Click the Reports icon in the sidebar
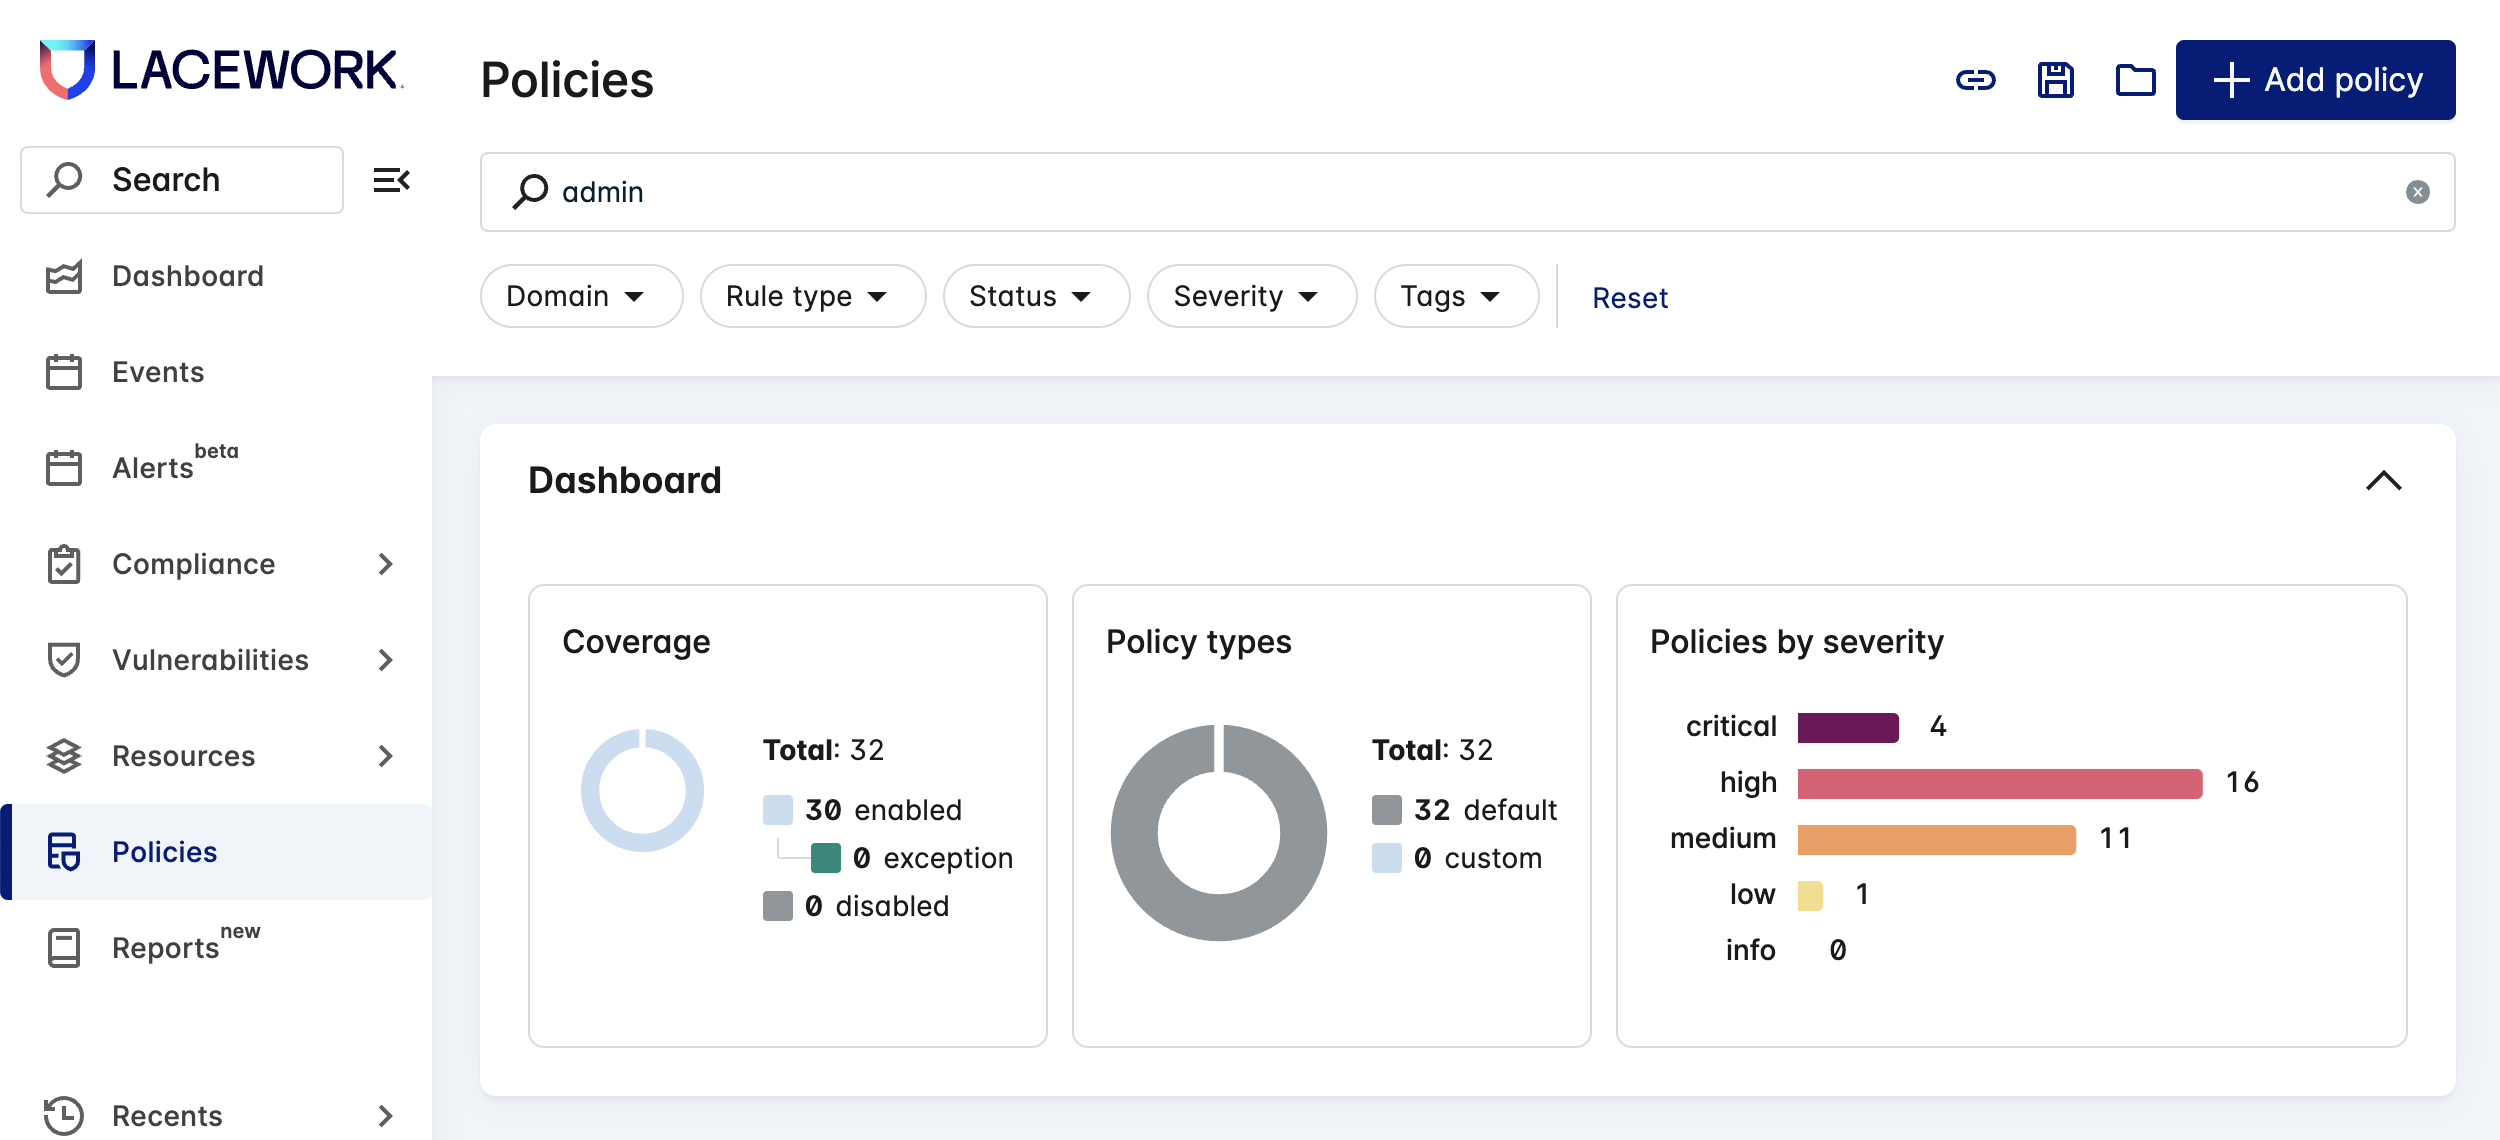Screen dimensions: 2500x1140 coord(64,947)
